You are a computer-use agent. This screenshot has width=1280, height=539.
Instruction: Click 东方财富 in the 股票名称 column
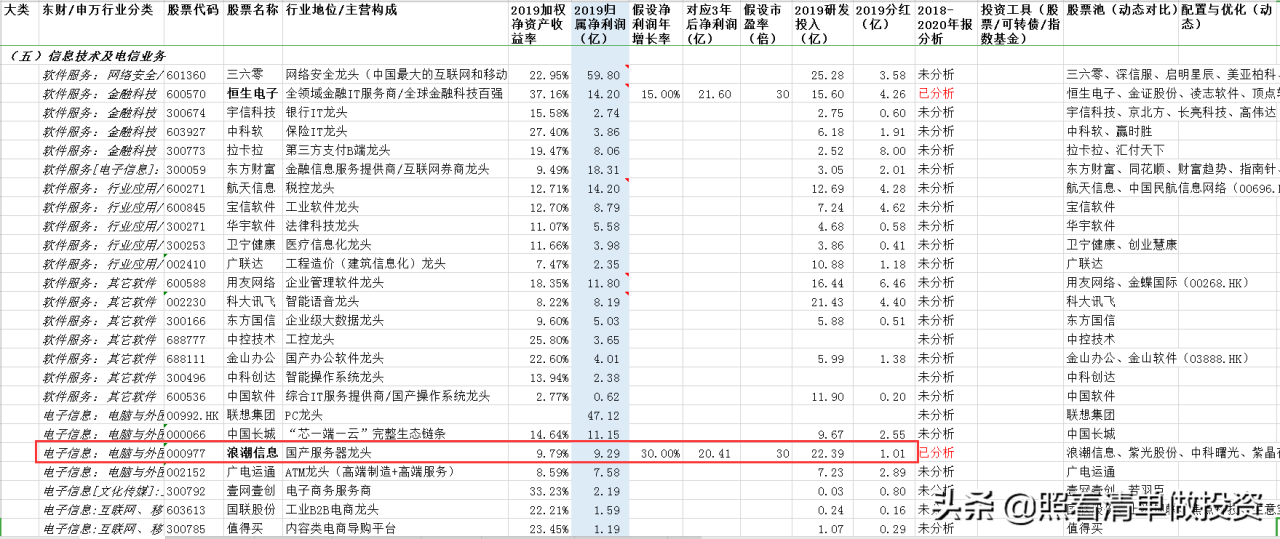click(252, 169)
